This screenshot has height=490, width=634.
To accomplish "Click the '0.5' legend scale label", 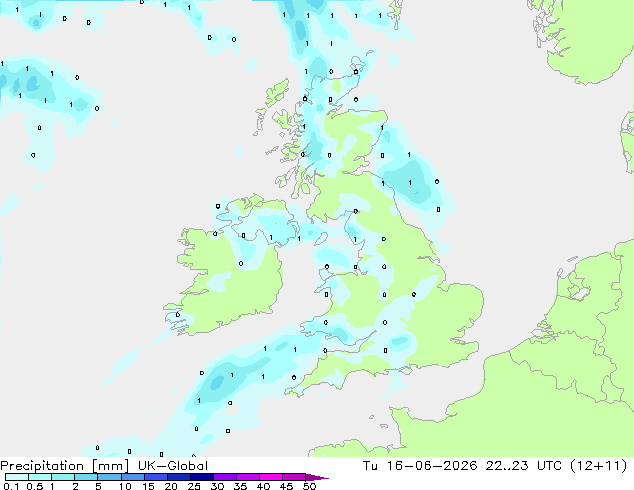I will (35, 486).
